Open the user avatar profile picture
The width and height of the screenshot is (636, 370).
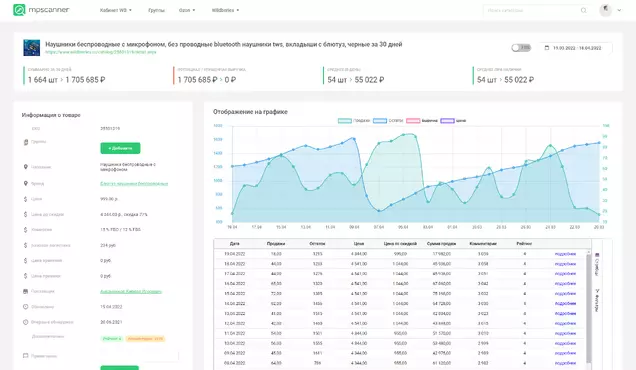606,10
